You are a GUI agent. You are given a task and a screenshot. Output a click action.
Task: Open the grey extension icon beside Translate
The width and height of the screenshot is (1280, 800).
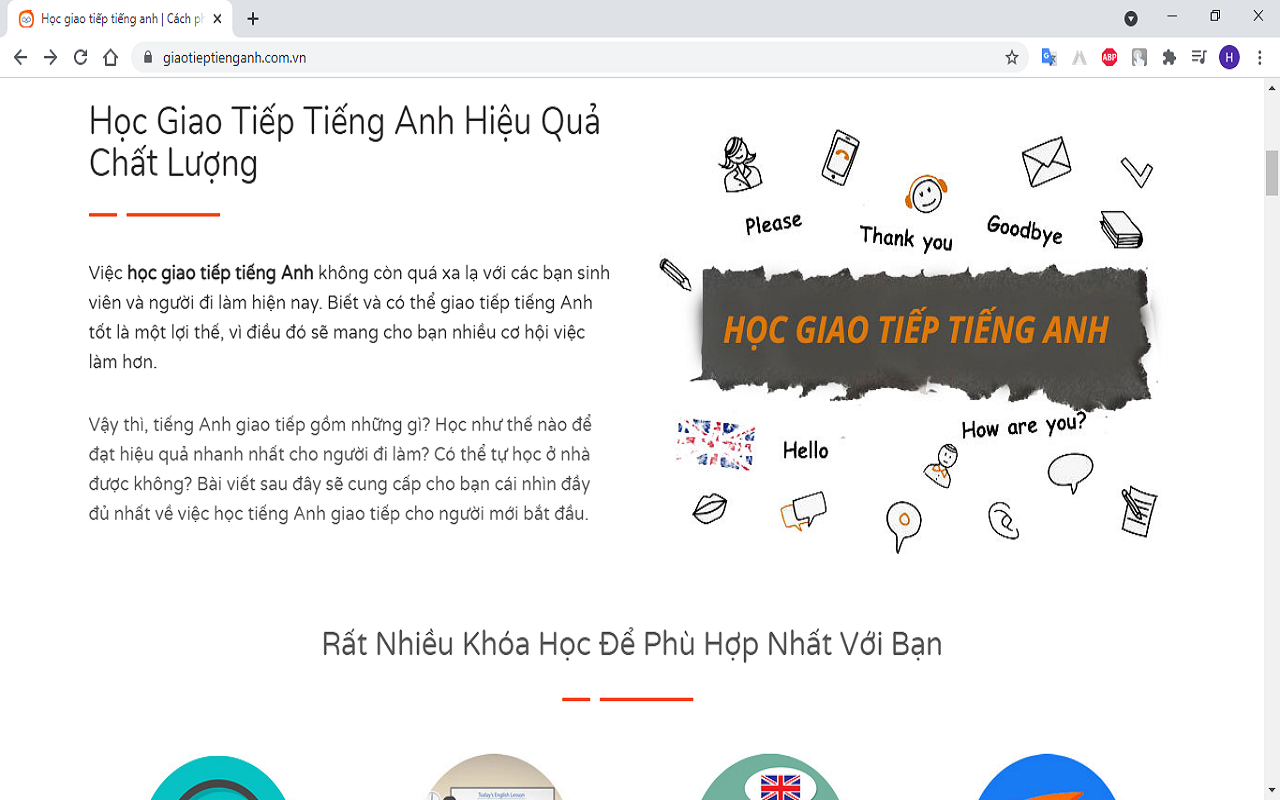click(1079, 58)
